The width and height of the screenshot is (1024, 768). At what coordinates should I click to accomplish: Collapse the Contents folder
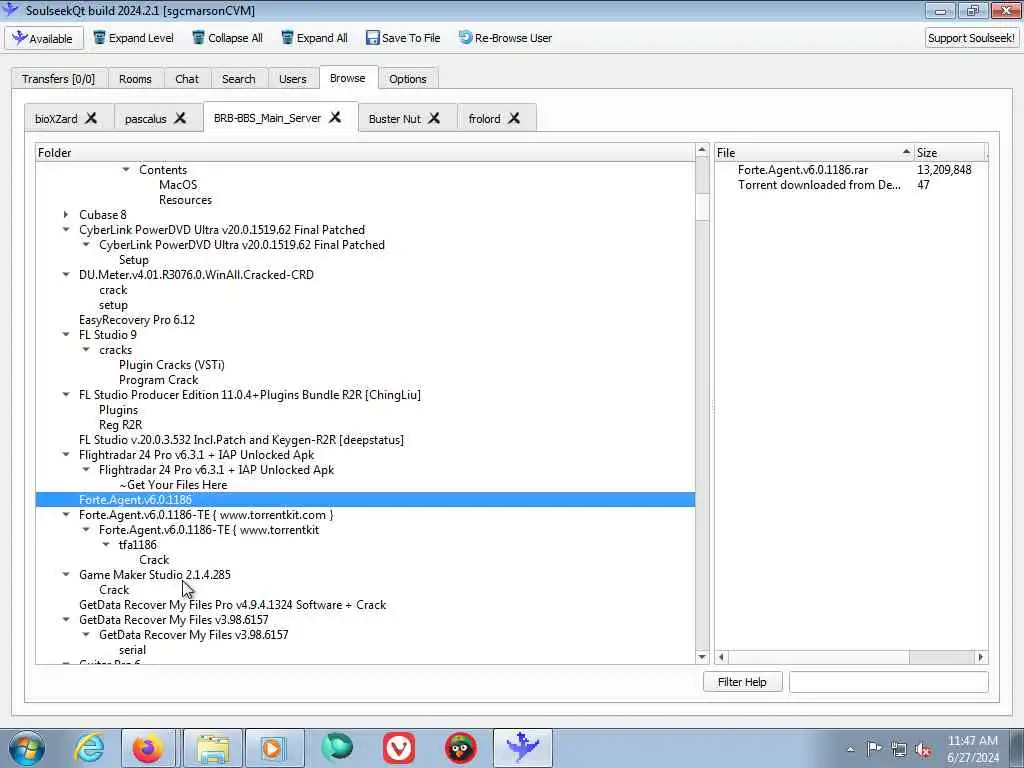pos(125,170)
